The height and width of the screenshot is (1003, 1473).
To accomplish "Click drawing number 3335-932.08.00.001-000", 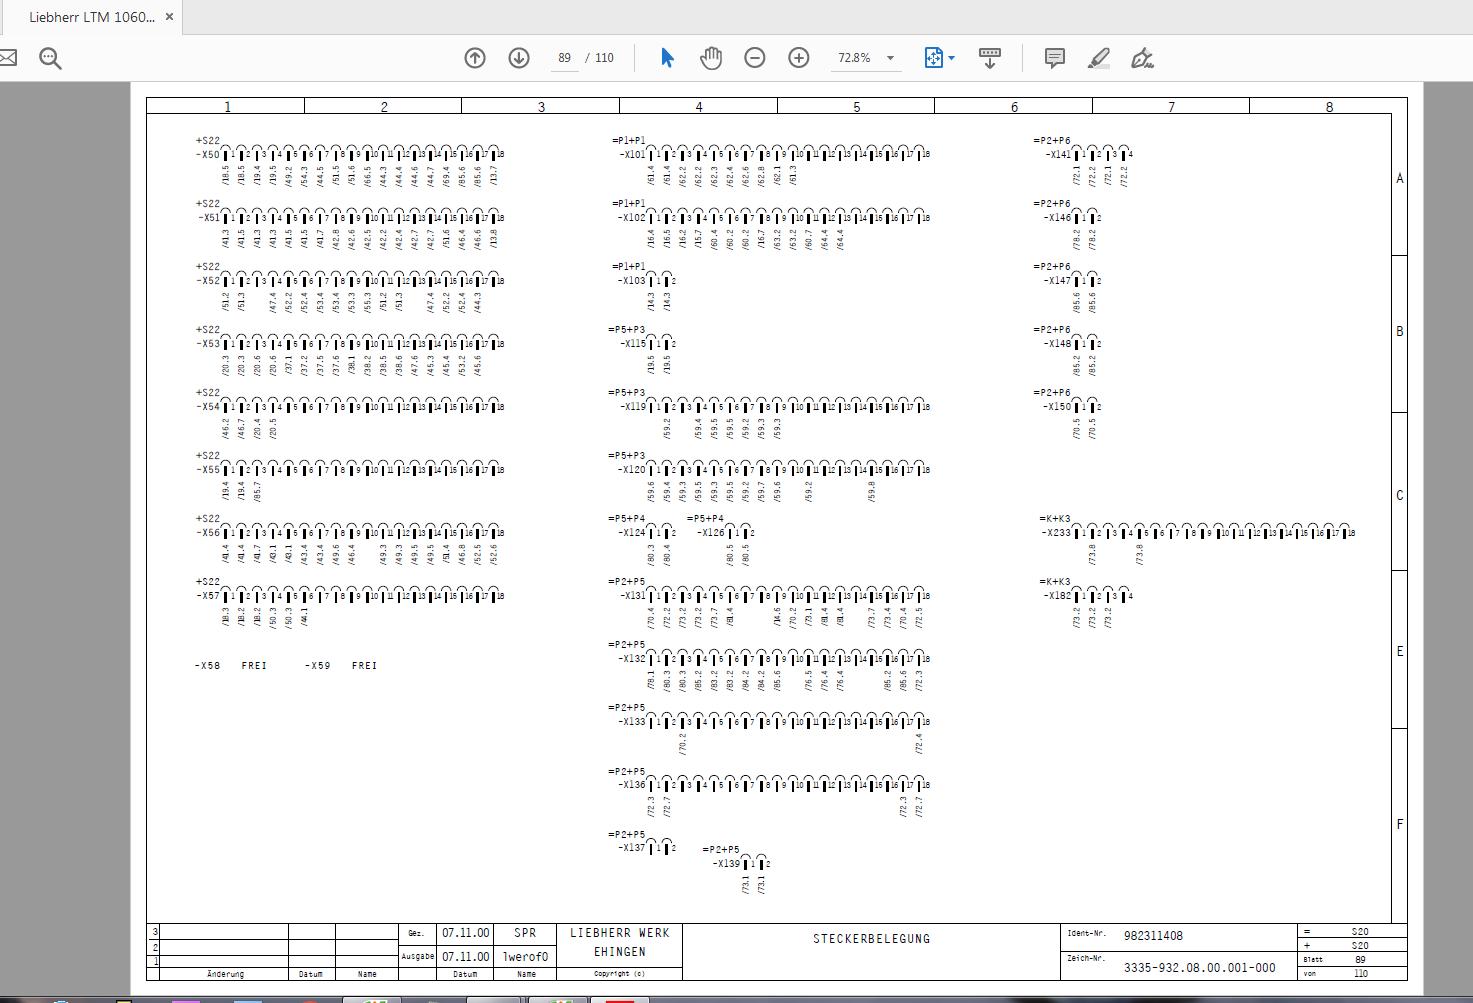I will pos(1200,967).
